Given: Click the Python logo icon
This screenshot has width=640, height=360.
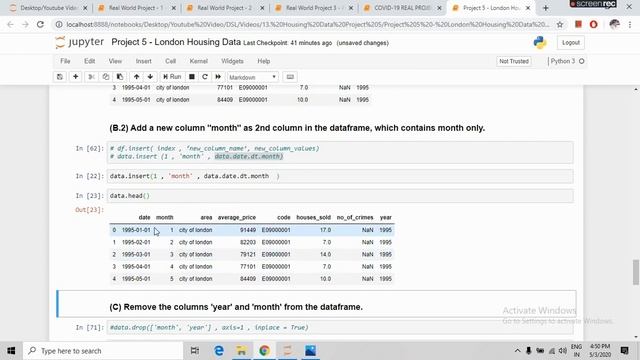Looking at the screenshot, I should (x=540, y=42).
